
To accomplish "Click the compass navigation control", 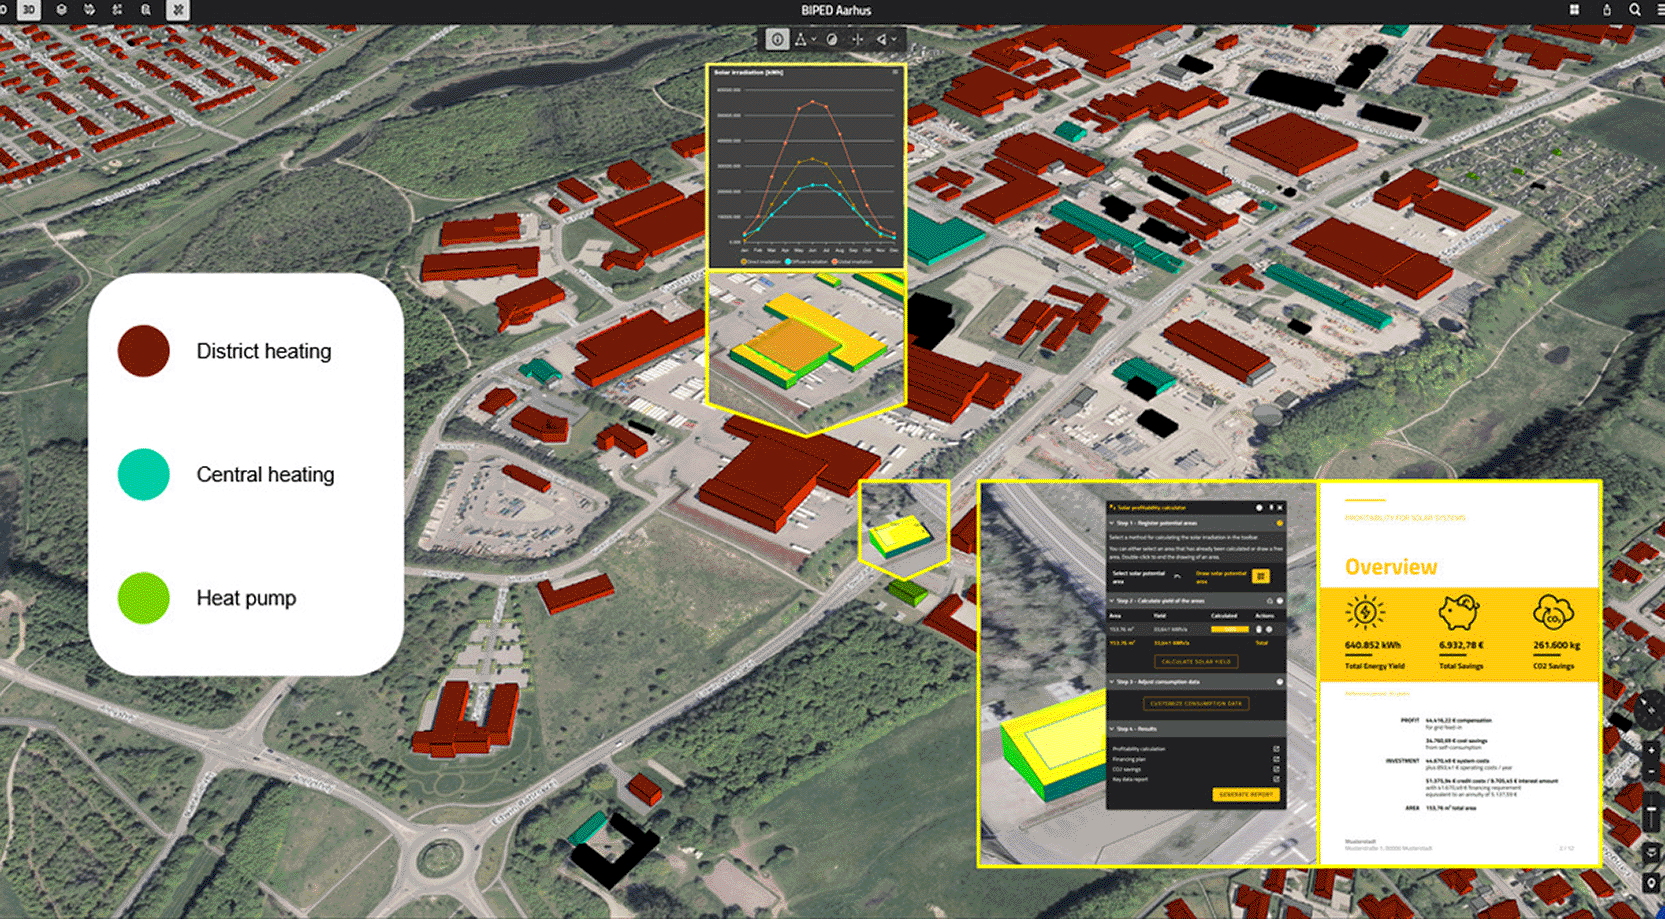I will click(x=1650, y=709).
